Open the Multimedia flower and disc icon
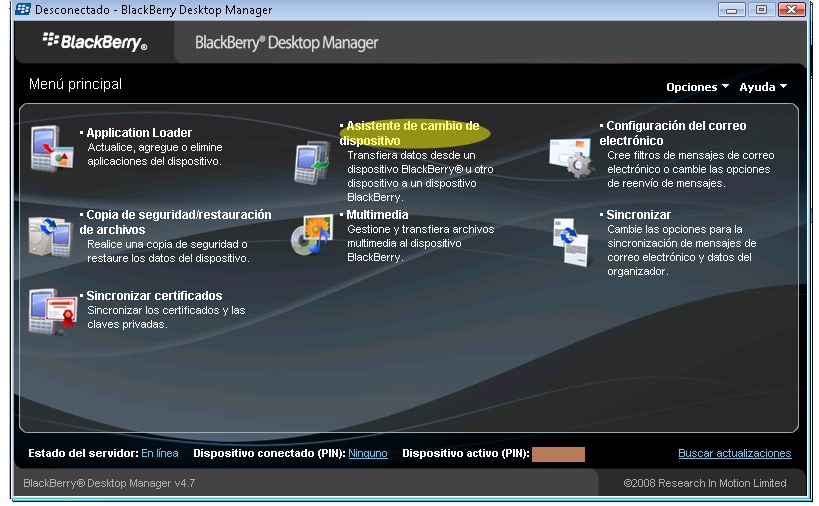The height and width of the screenshot is (506, 819). pos(312,234)
